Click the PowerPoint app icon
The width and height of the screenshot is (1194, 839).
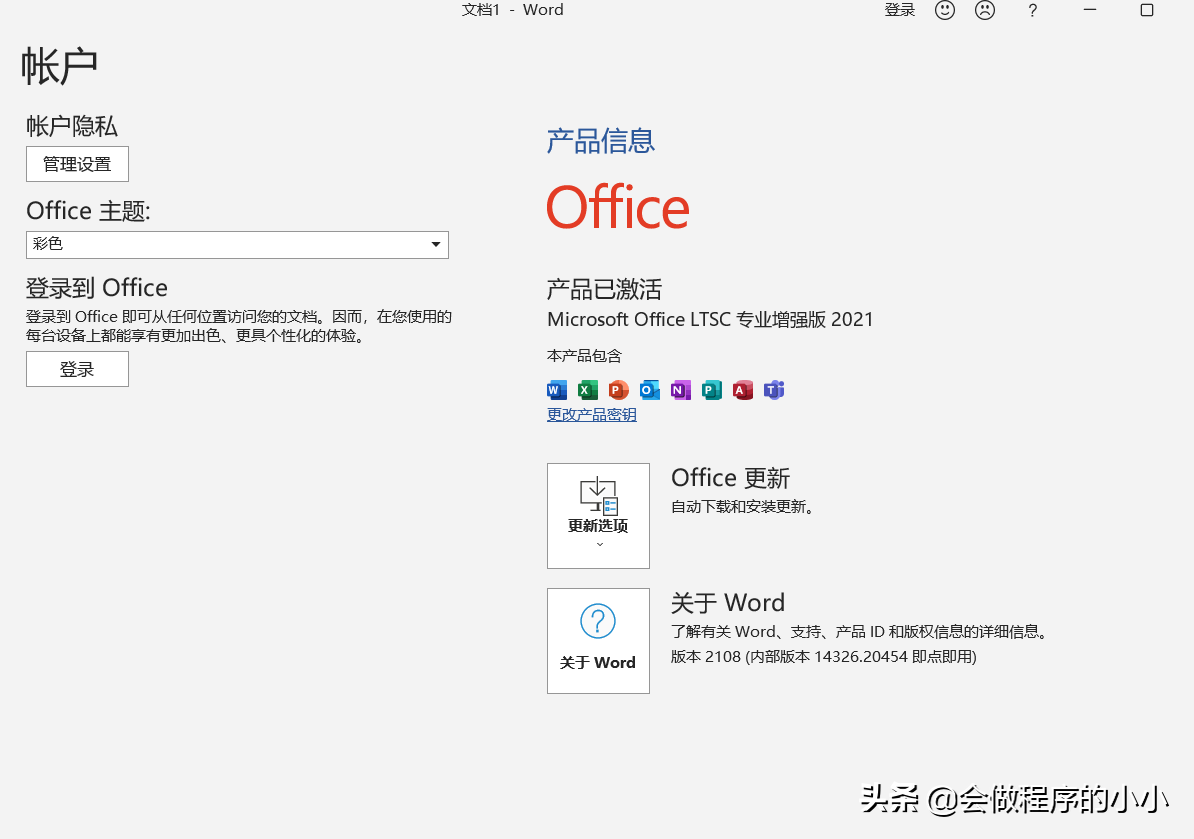coord(618,391)
